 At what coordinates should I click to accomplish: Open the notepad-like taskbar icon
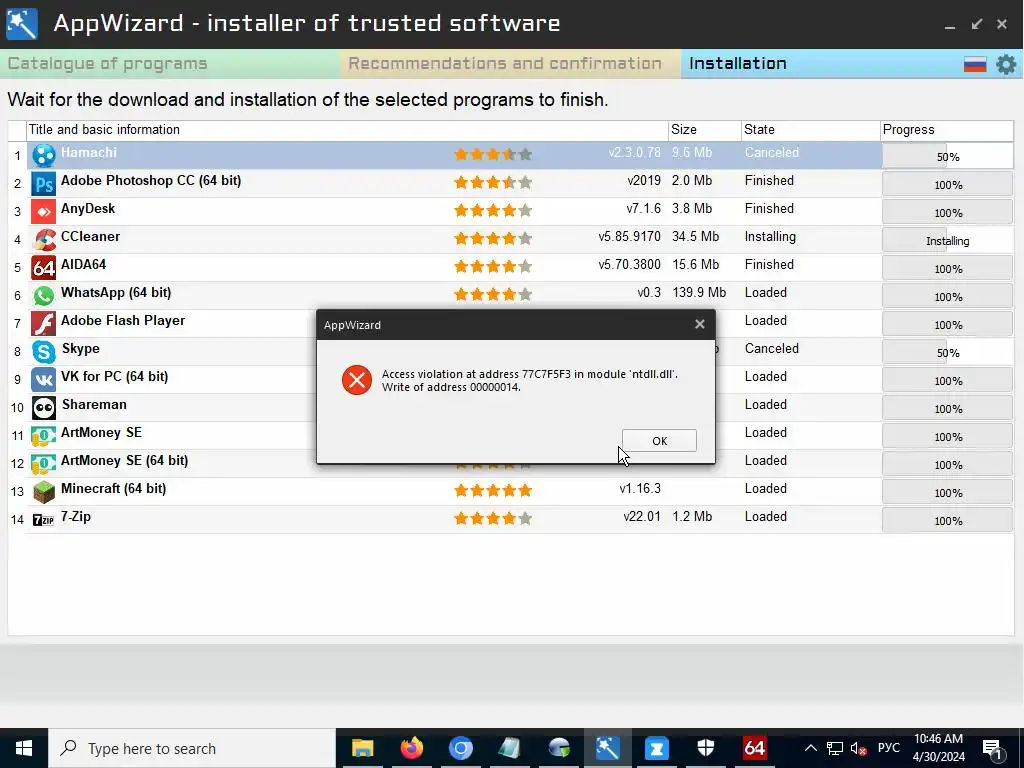509,748
